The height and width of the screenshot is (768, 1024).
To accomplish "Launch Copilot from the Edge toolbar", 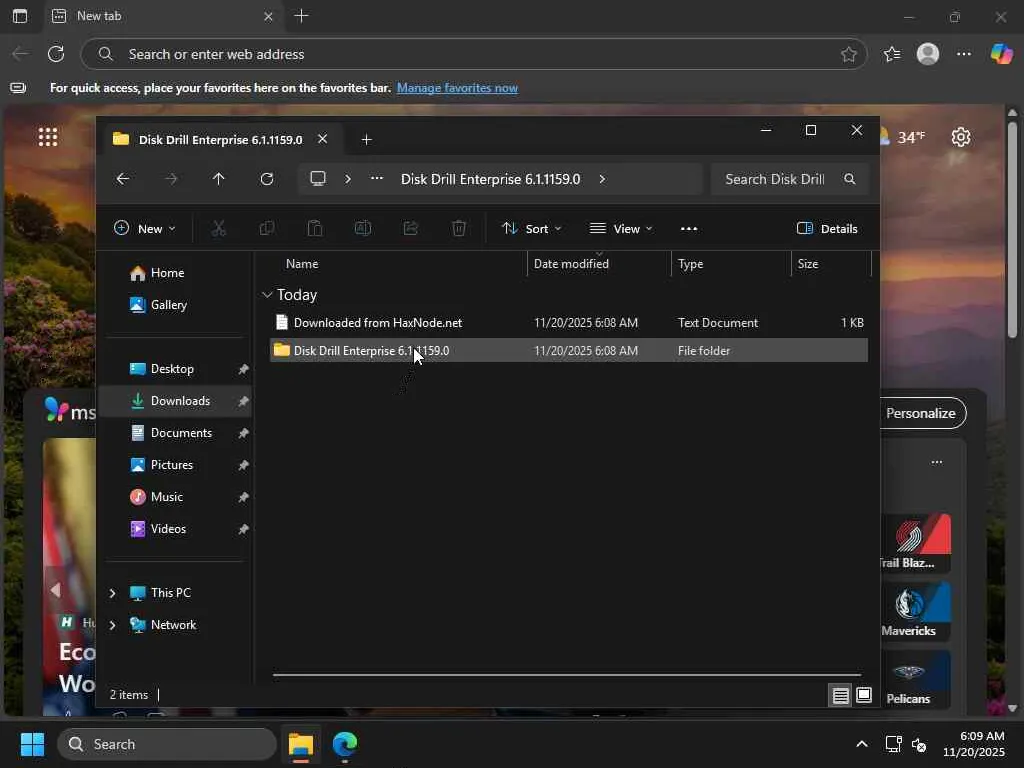I will [x=1001, y=54].
